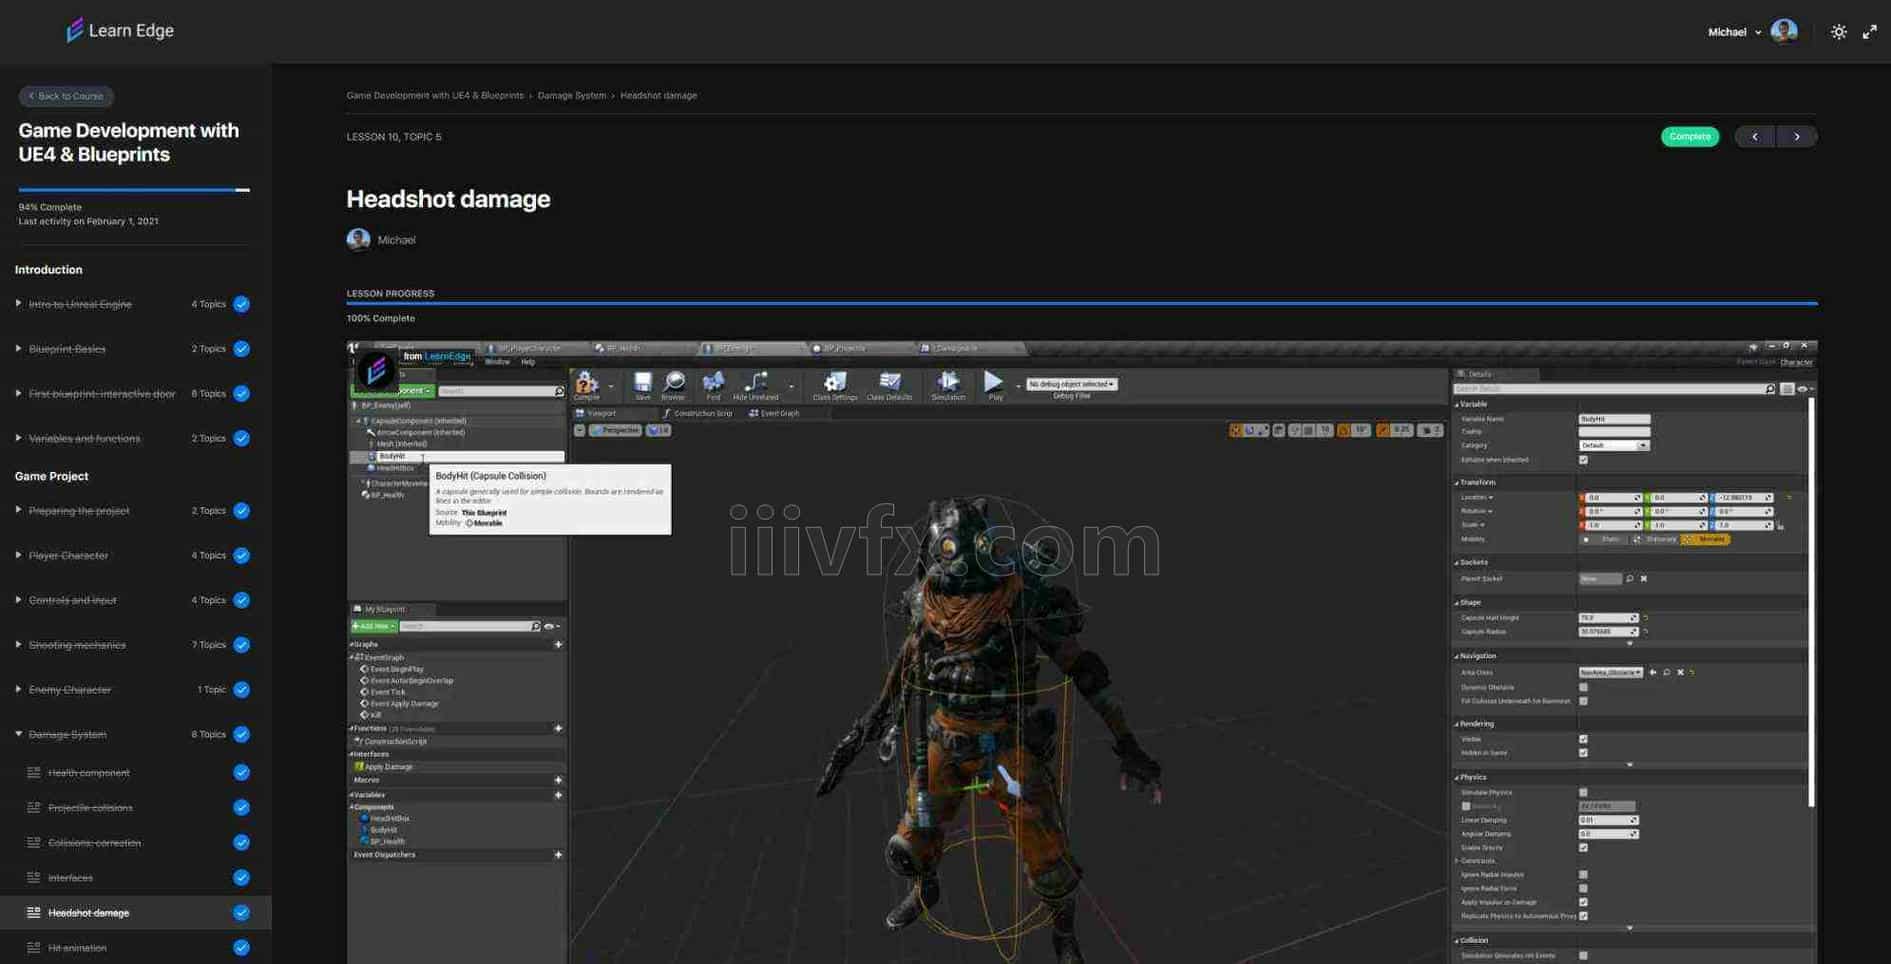
Task: Click the Save toolbar icon
Action: point(642,385)
